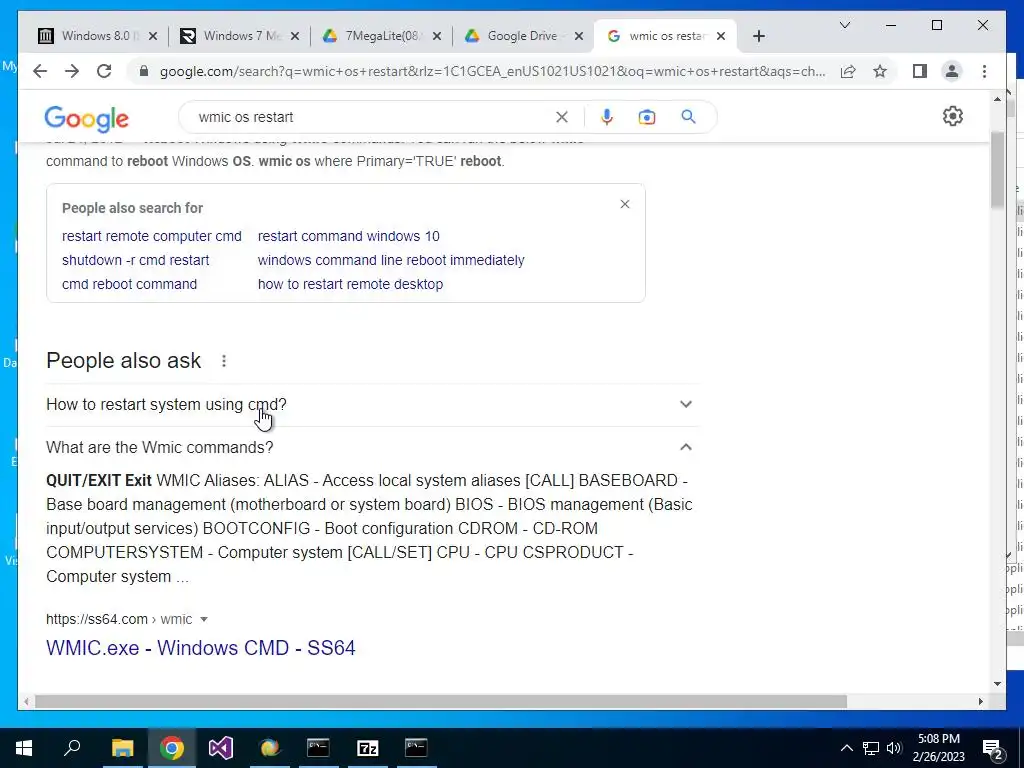View site information via the lock icon
The height and width of the screenshot is (768, 1024).
tap(144, 71)
